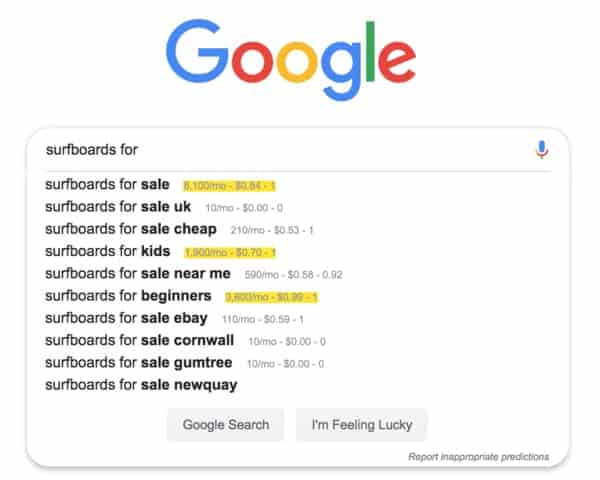Viewport: 600px width, 480px height.
Task: Click highlighted volume stats beside 'for kids'
Action: point(230,253)
